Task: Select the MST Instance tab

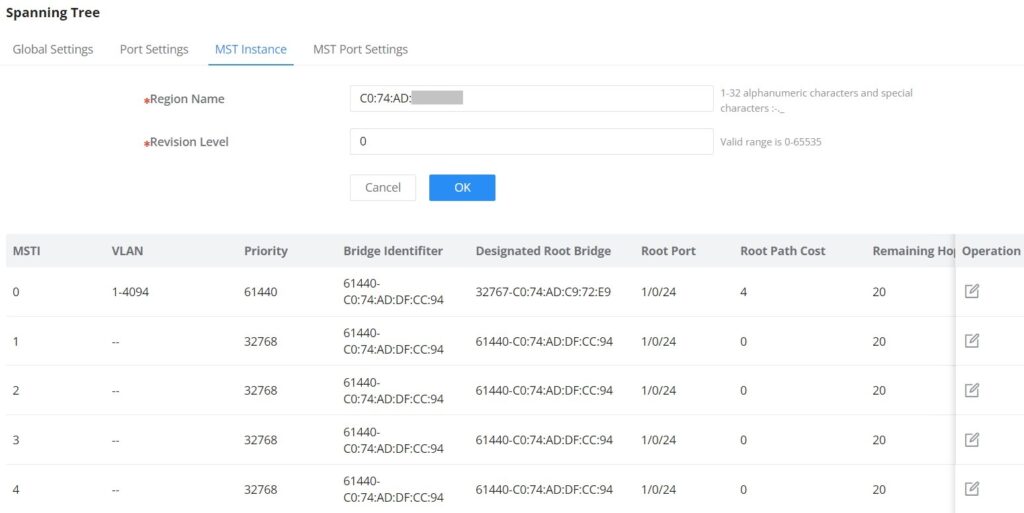Action: tap(251, 49)
